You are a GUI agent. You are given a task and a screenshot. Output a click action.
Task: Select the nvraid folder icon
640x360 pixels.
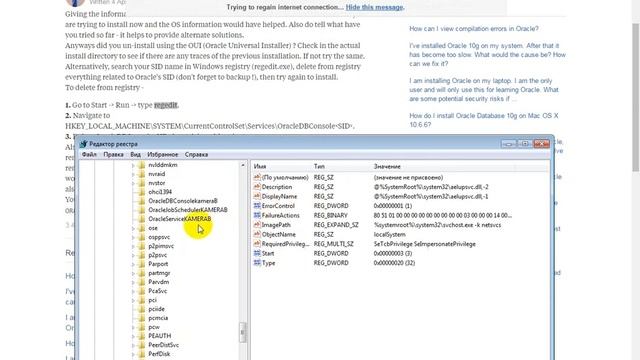coord(141,174)
